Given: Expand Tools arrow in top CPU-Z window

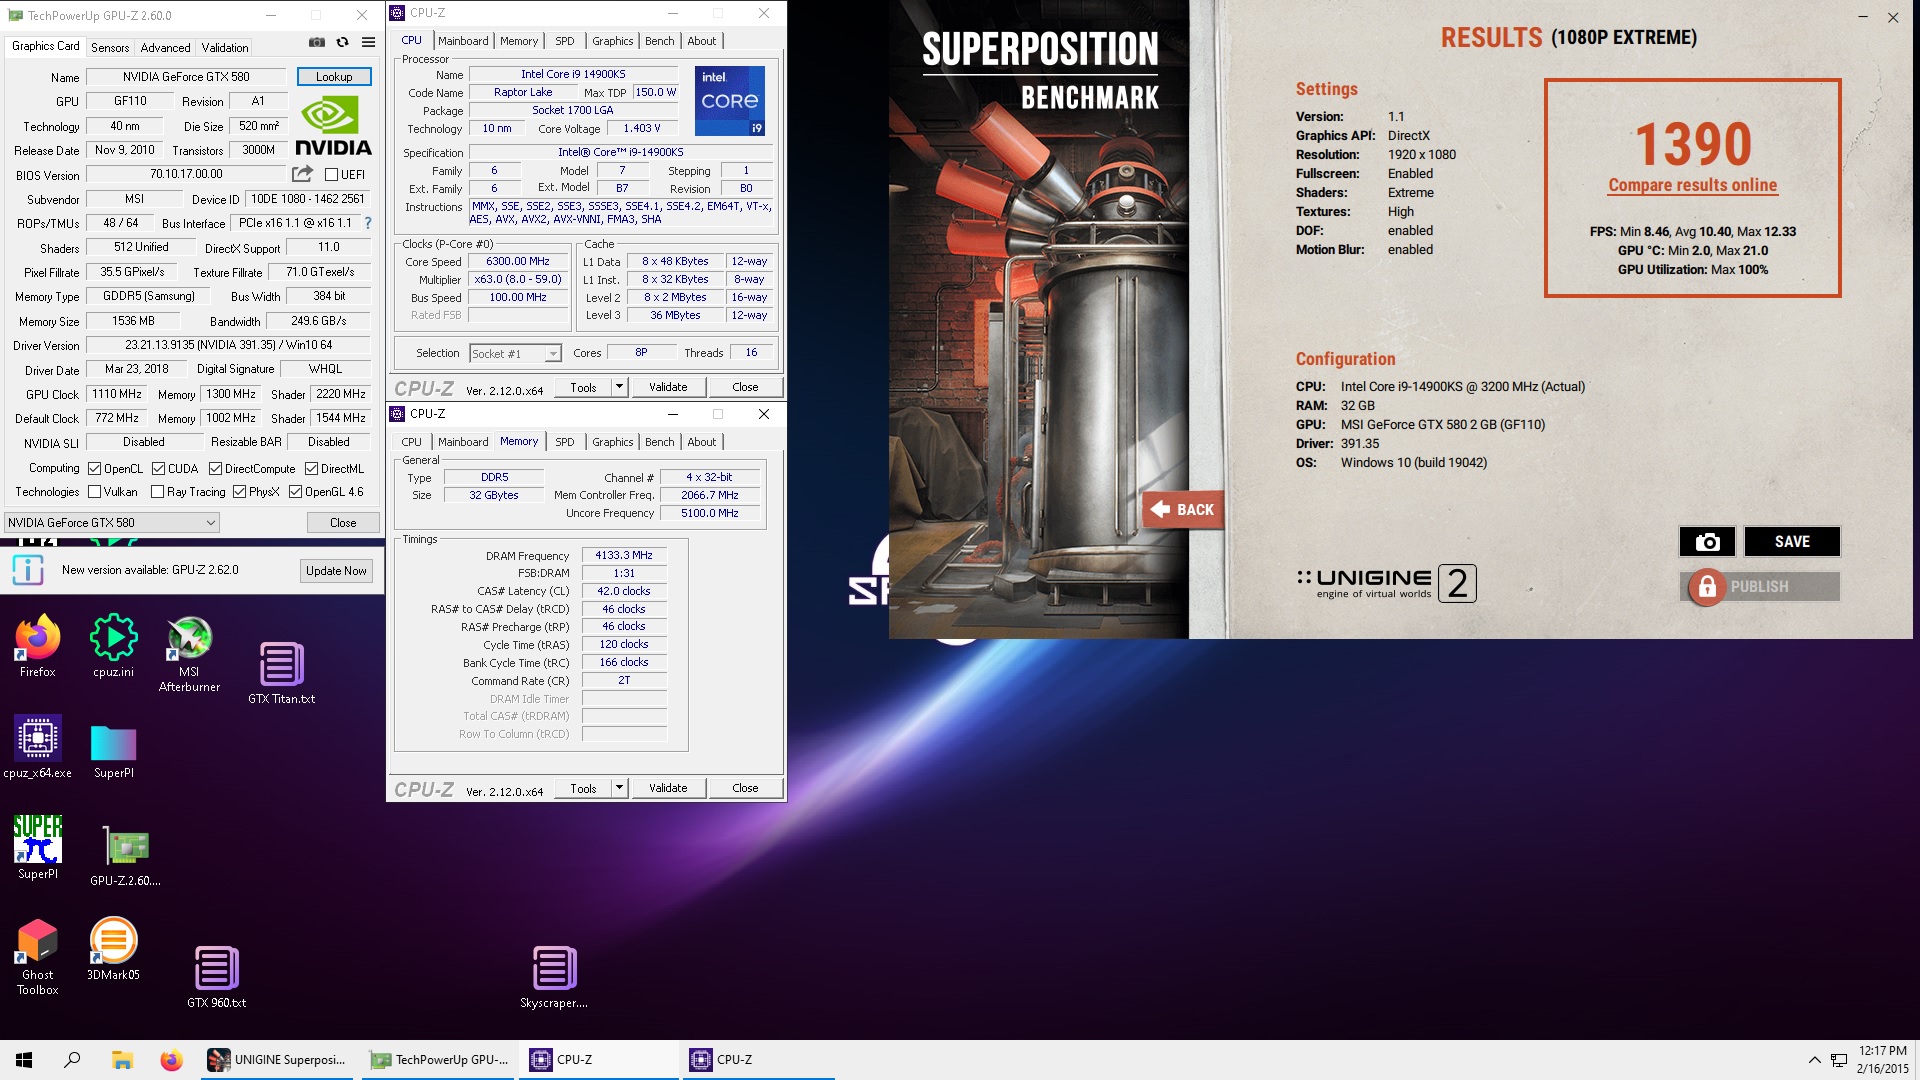Looking at the screenshot, I should (619, 387).
